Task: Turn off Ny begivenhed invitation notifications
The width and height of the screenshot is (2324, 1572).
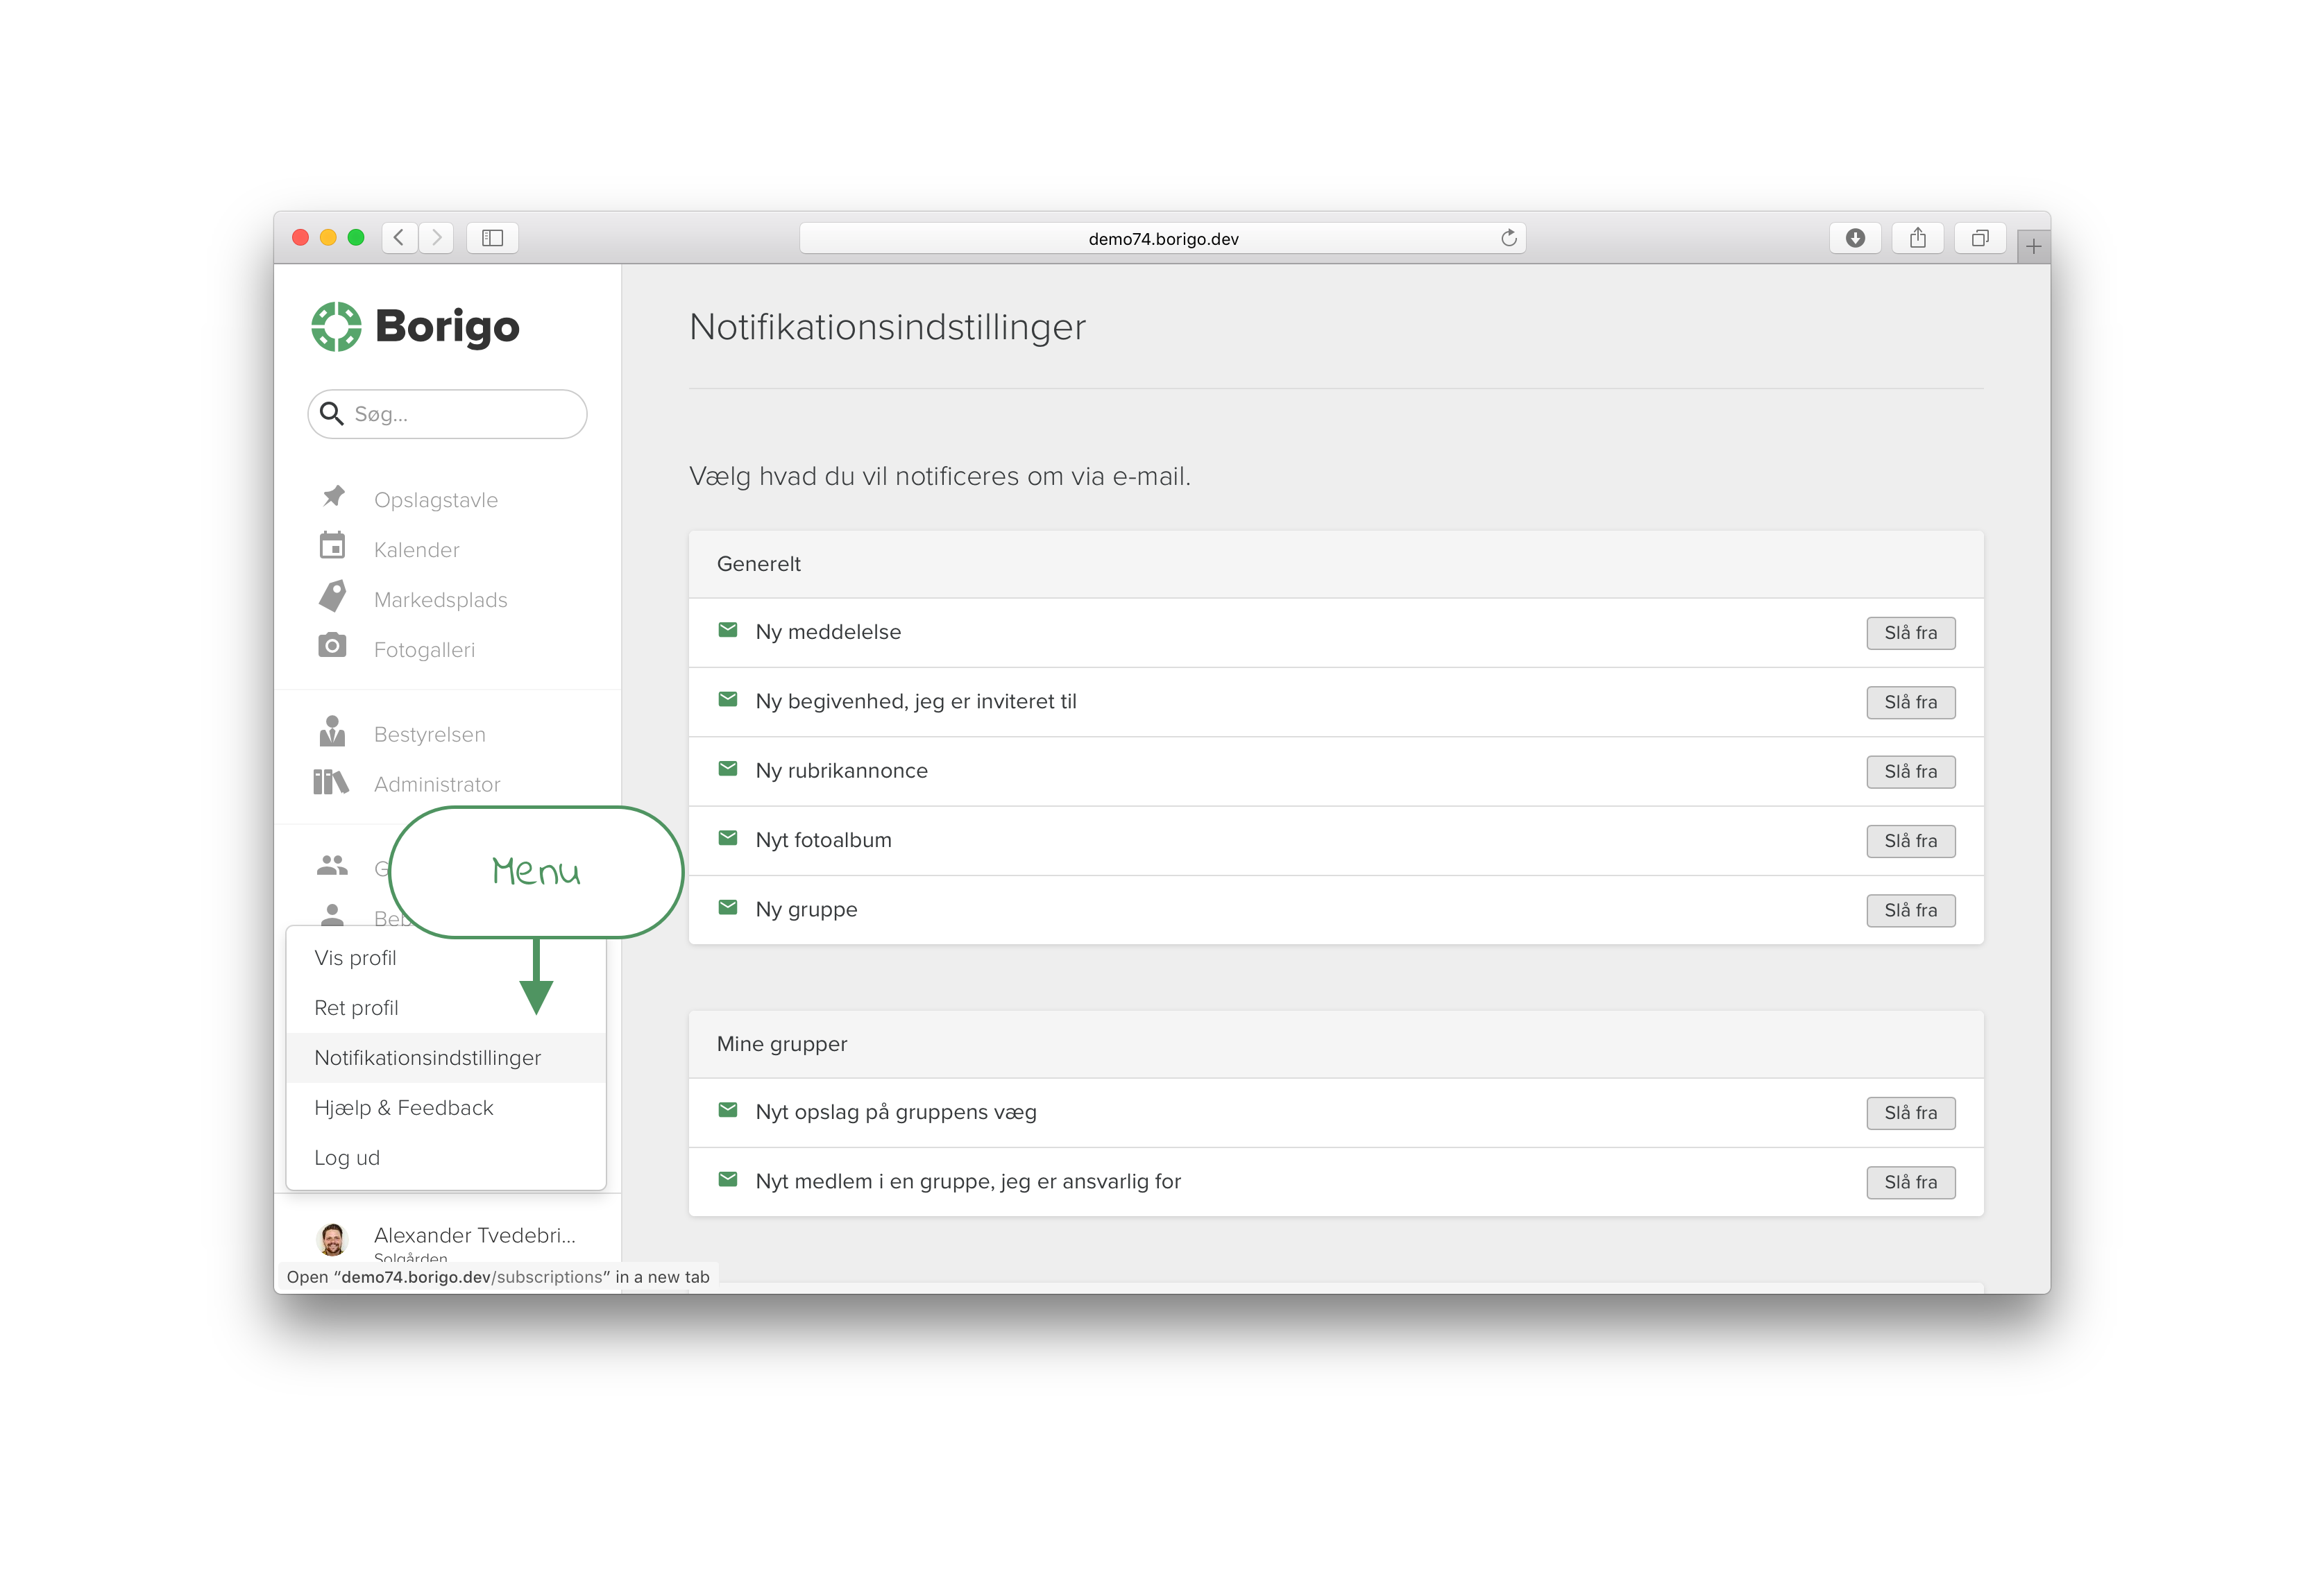Action: pos(1910,702)
